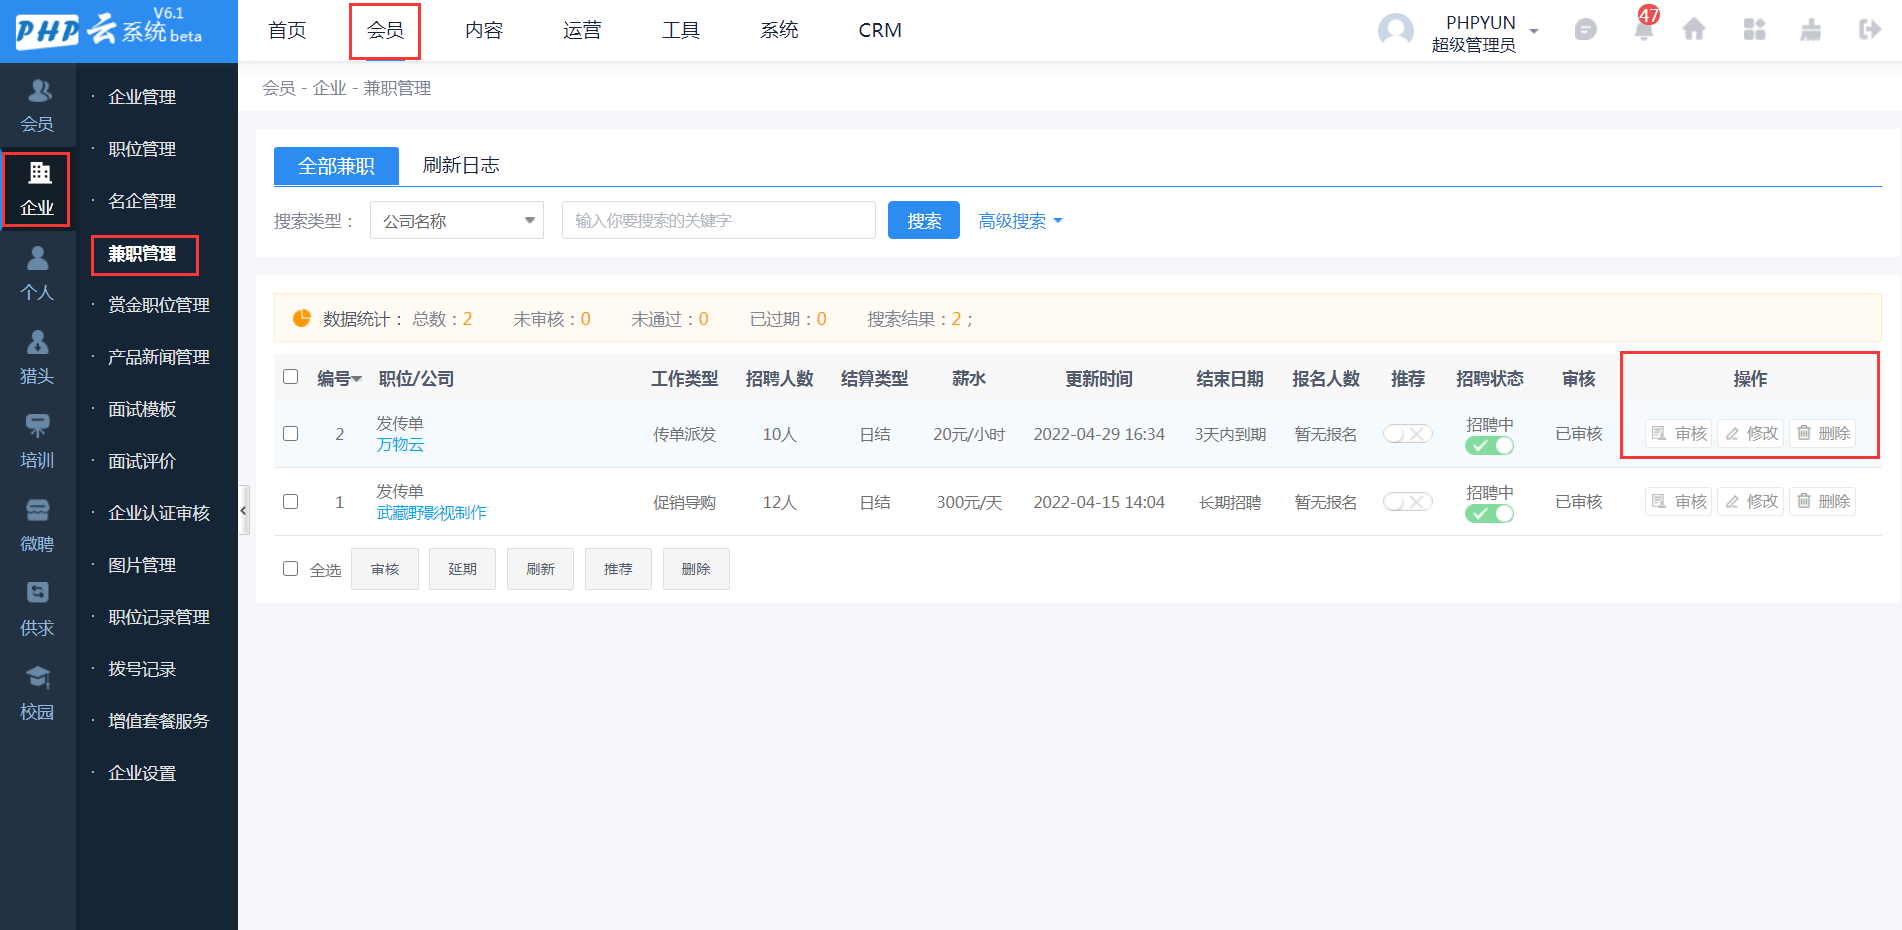The image size is (1902, 930).
Task: Open the 猎头 sidebar icon section
Action: pyautogui.click(x=38, y=358)
